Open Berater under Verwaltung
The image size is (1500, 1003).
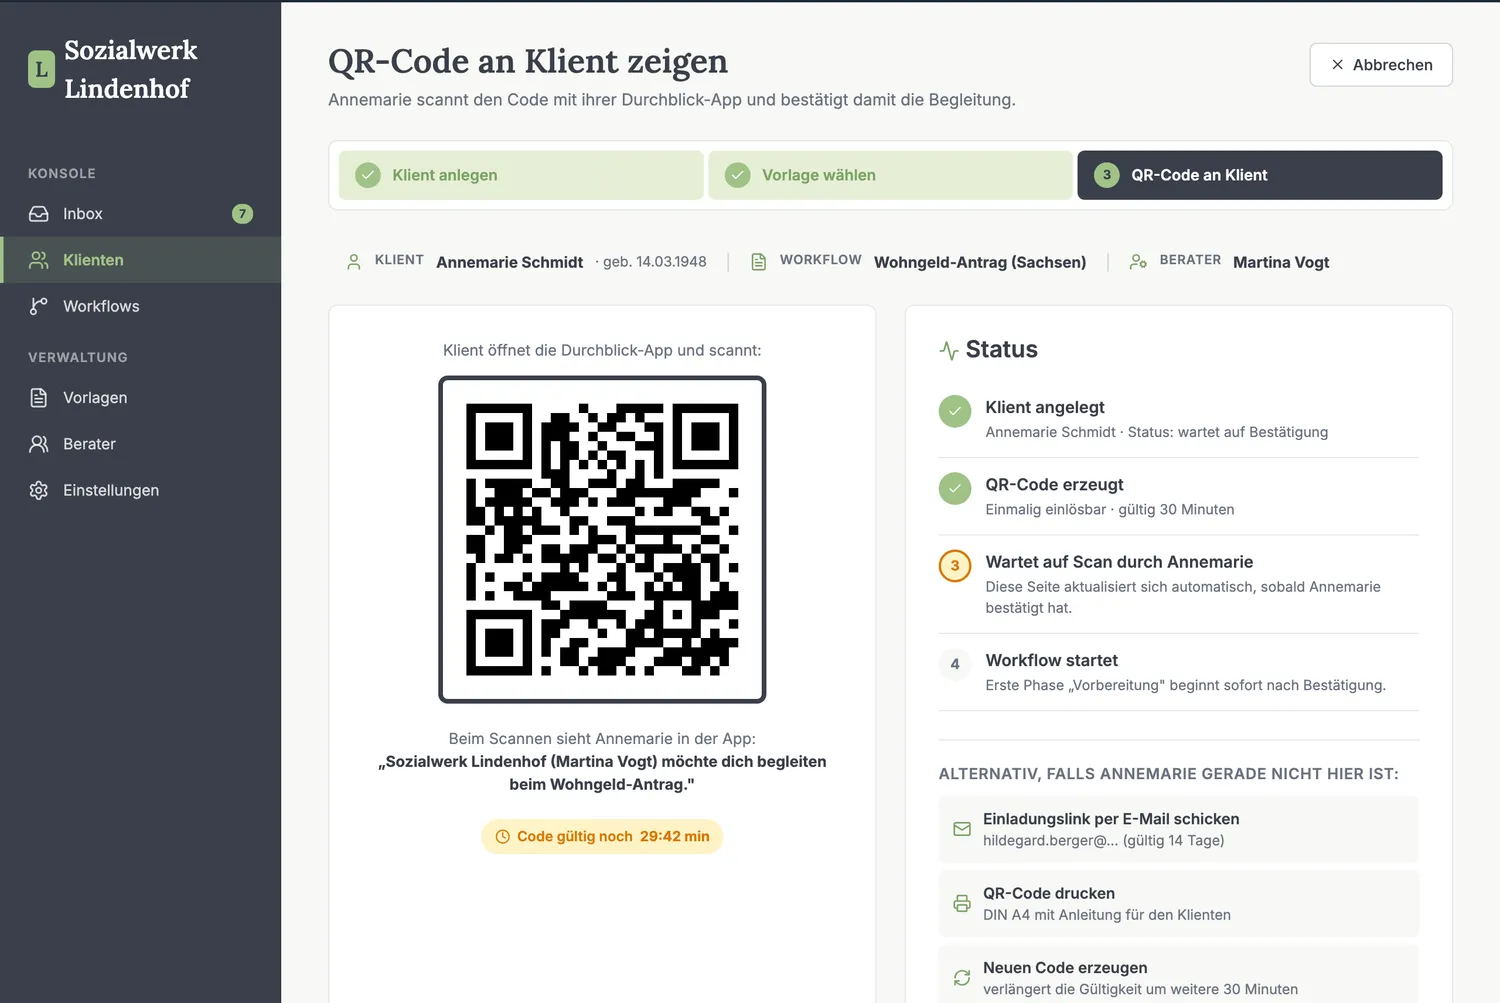coord(141,444)
